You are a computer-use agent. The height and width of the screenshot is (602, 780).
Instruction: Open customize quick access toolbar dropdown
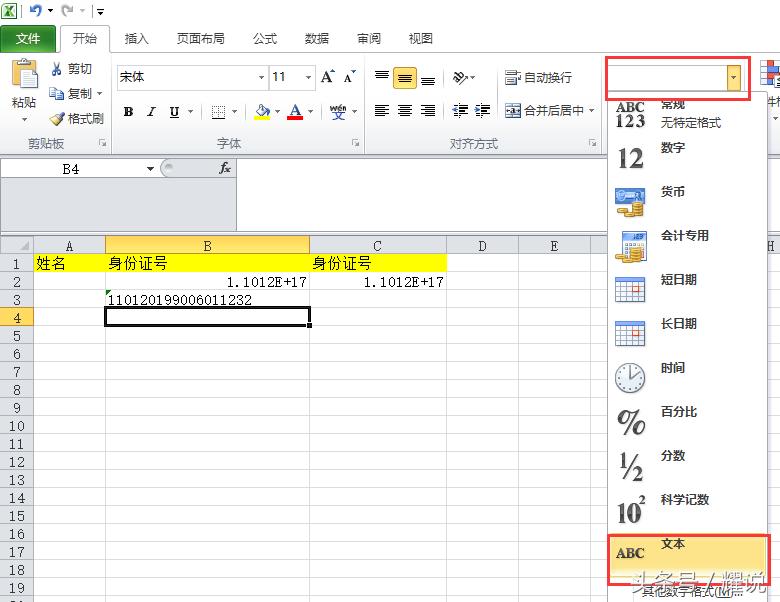point(100,11)
